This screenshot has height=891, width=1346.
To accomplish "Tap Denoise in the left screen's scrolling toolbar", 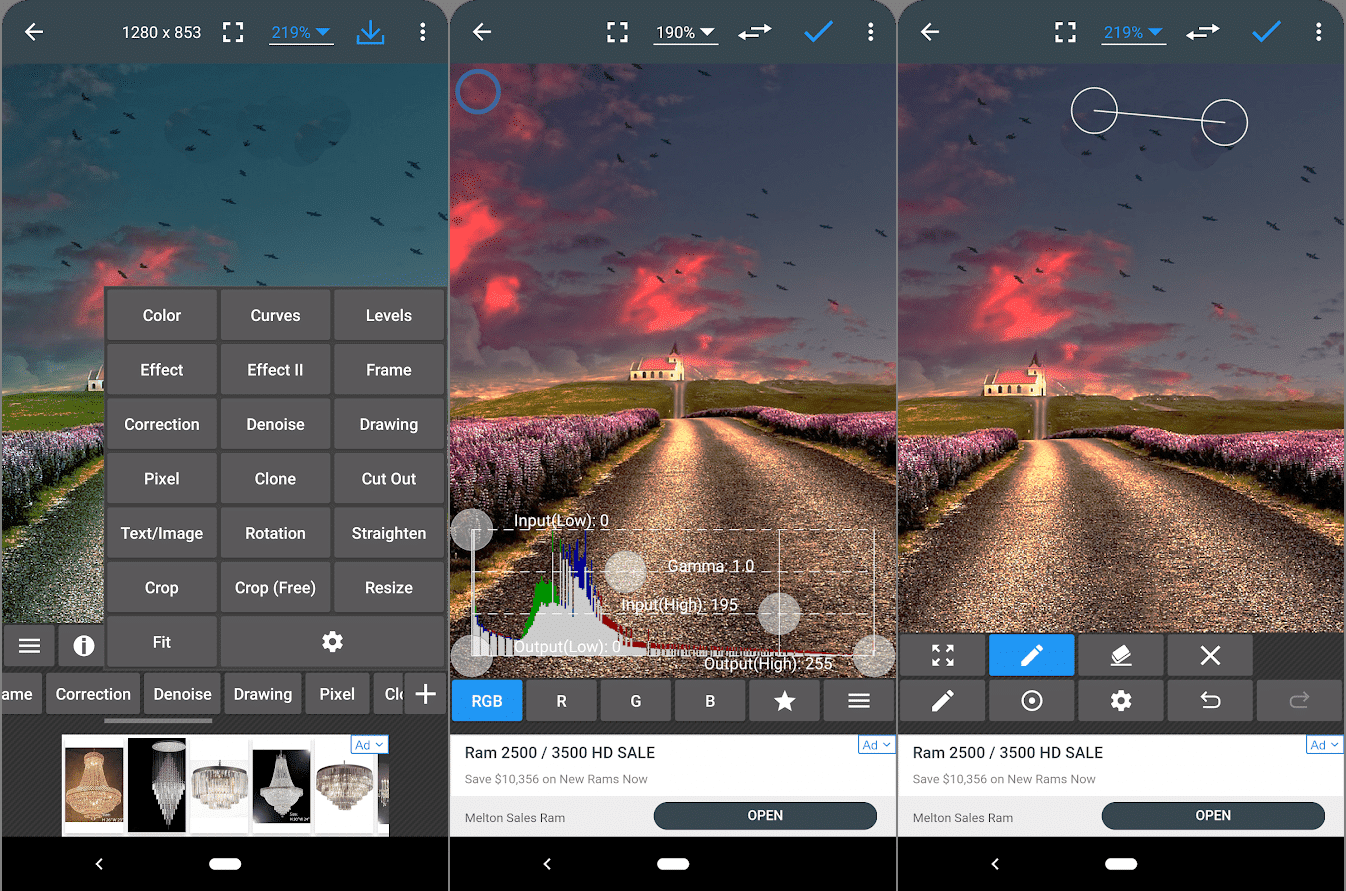I will (x=182, y=694).
